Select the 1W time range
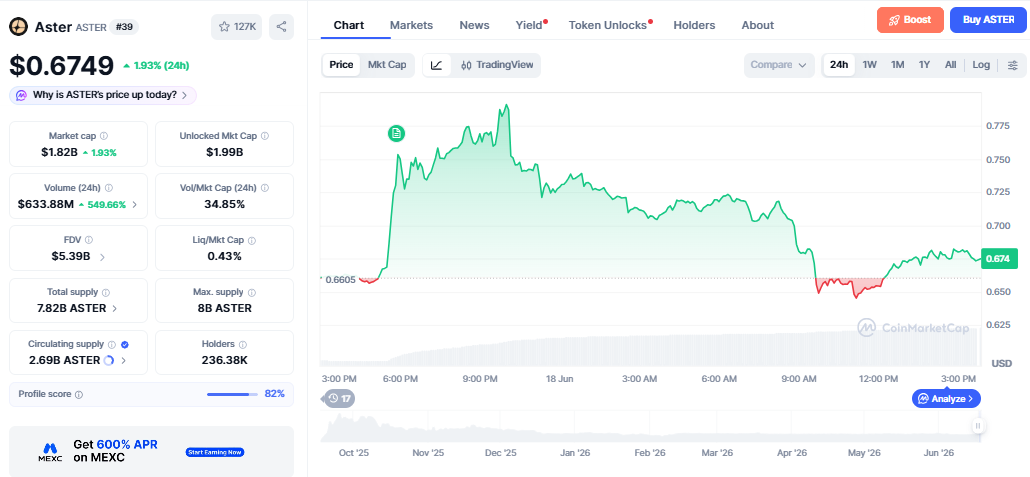 tap(870, 65)
